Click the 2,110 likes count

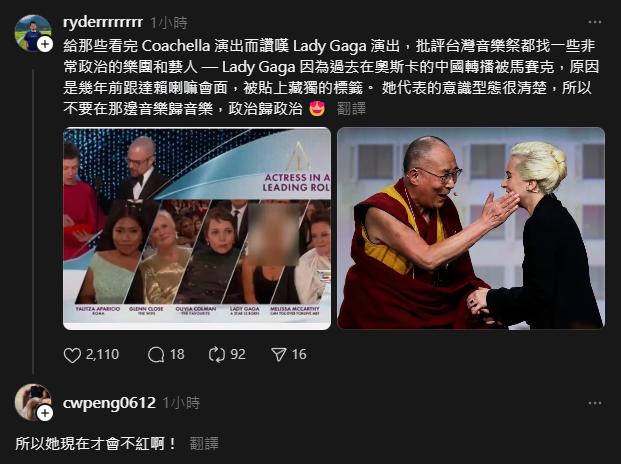102,354
